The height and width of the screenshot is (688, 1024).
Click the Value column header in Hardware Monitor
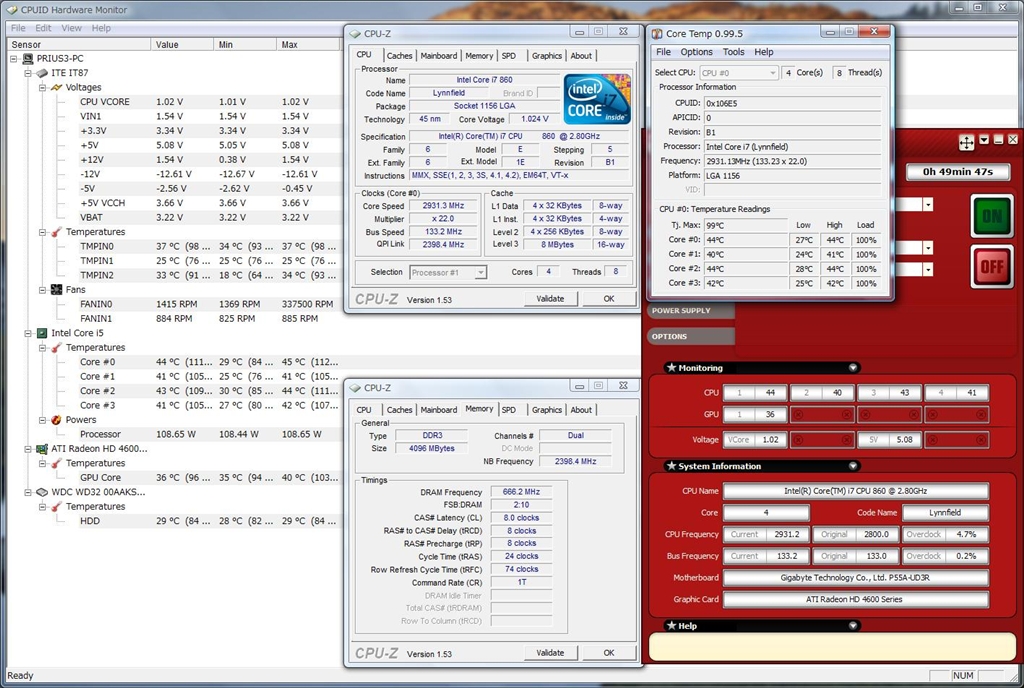pyautogui.click(x=167, y=45)
